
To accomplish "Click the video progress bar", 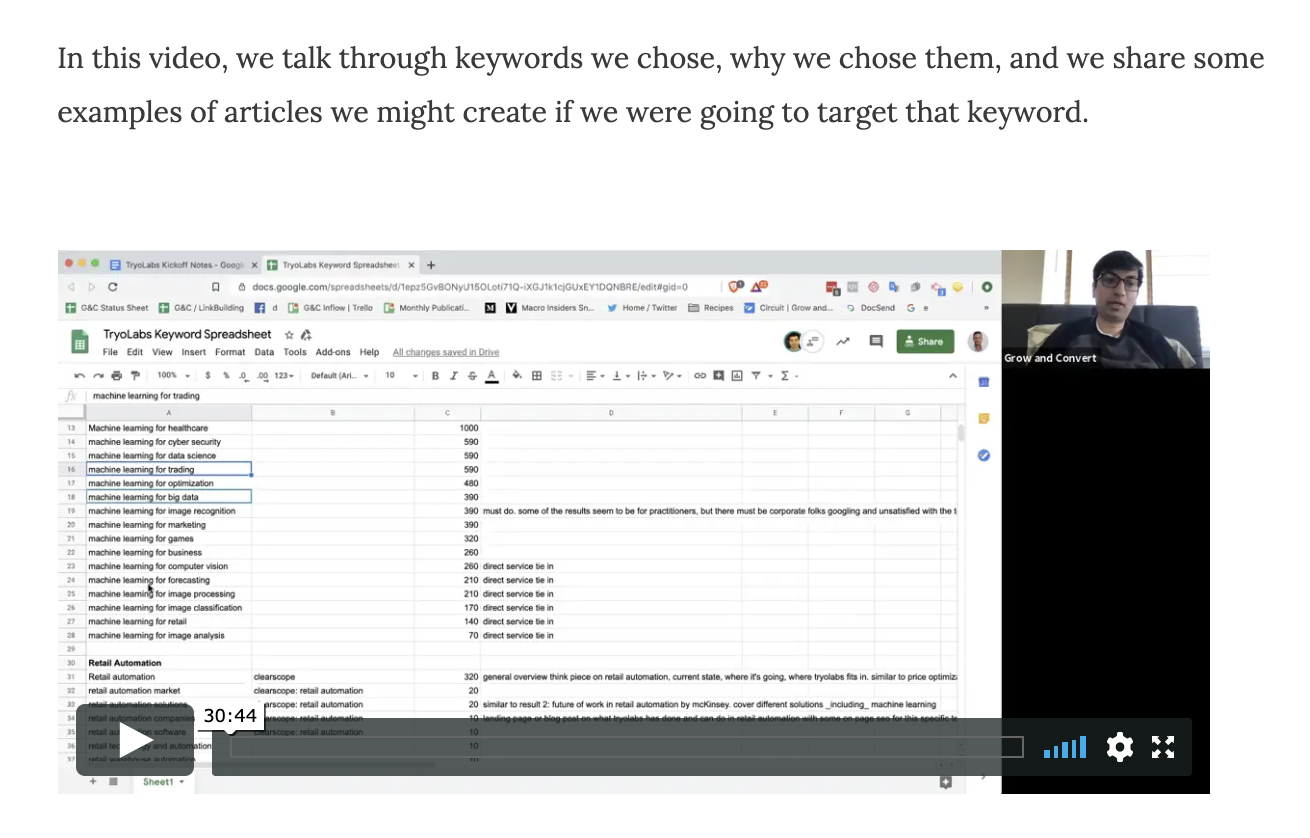I will coord(627,747).
